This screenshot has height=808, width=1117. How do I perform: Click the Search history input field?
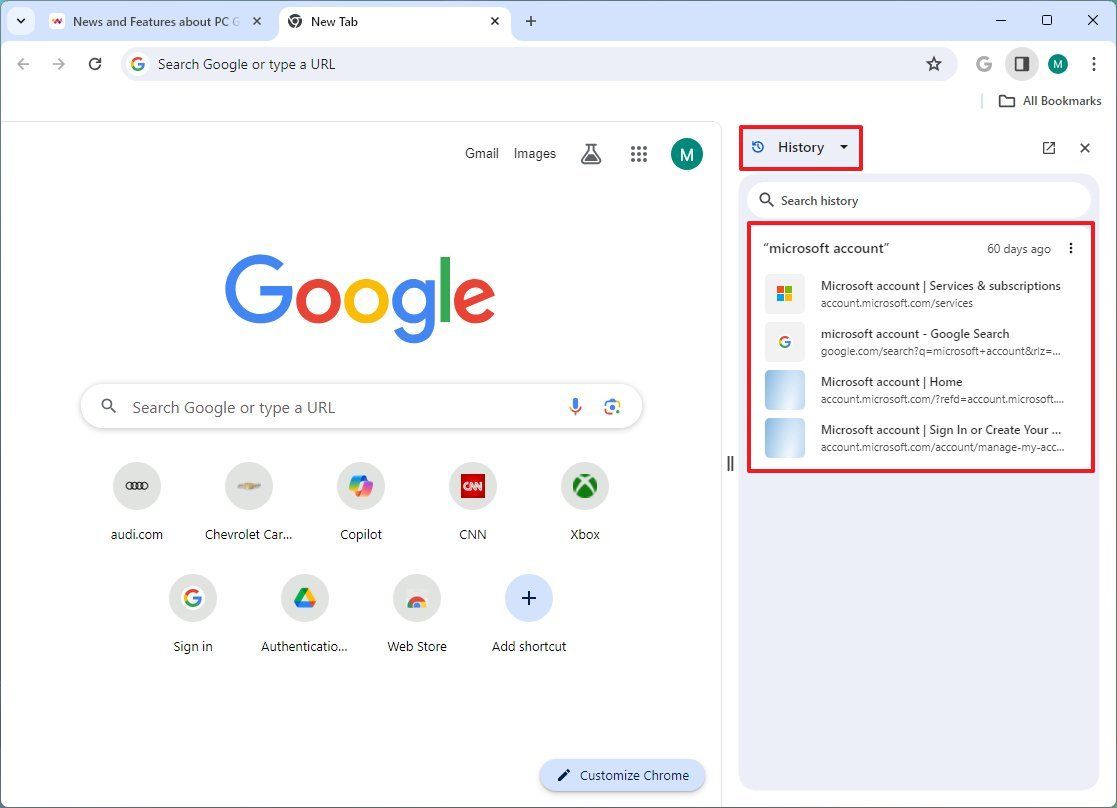pos(919,200)
